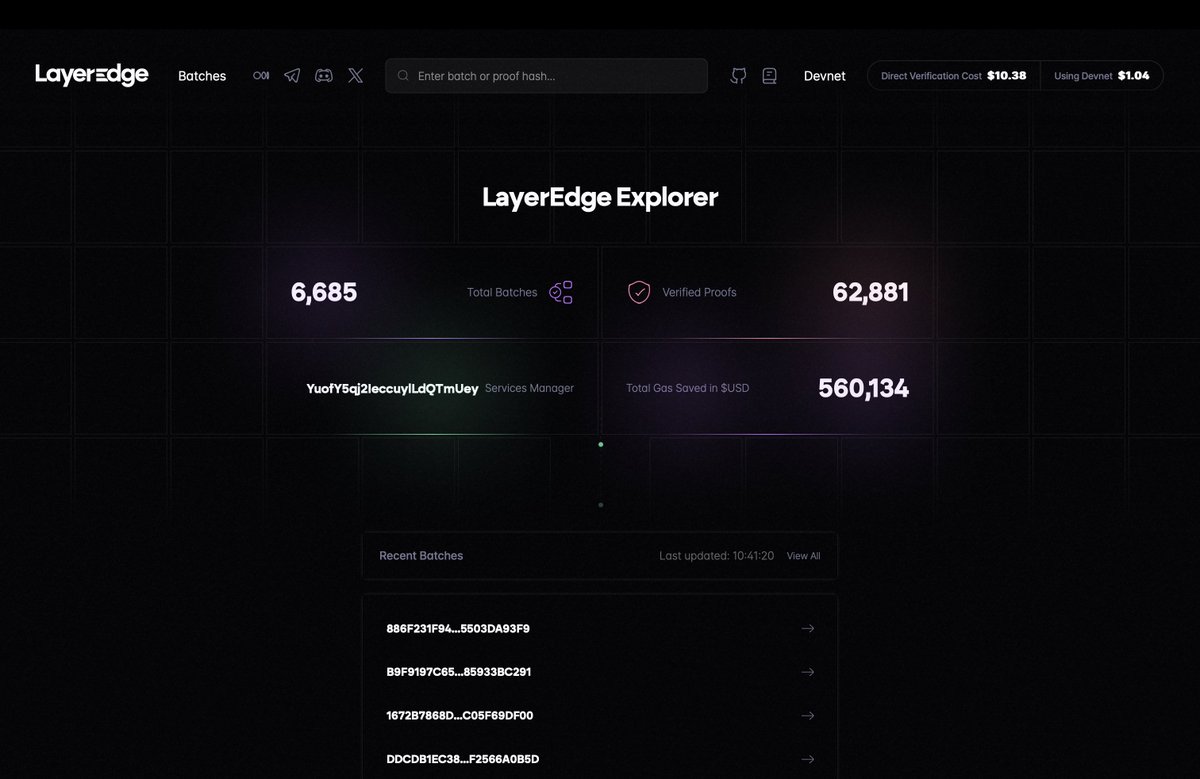
Task: Click the LayerEdge Explorer heading
Action: click(x=600, y=197)
